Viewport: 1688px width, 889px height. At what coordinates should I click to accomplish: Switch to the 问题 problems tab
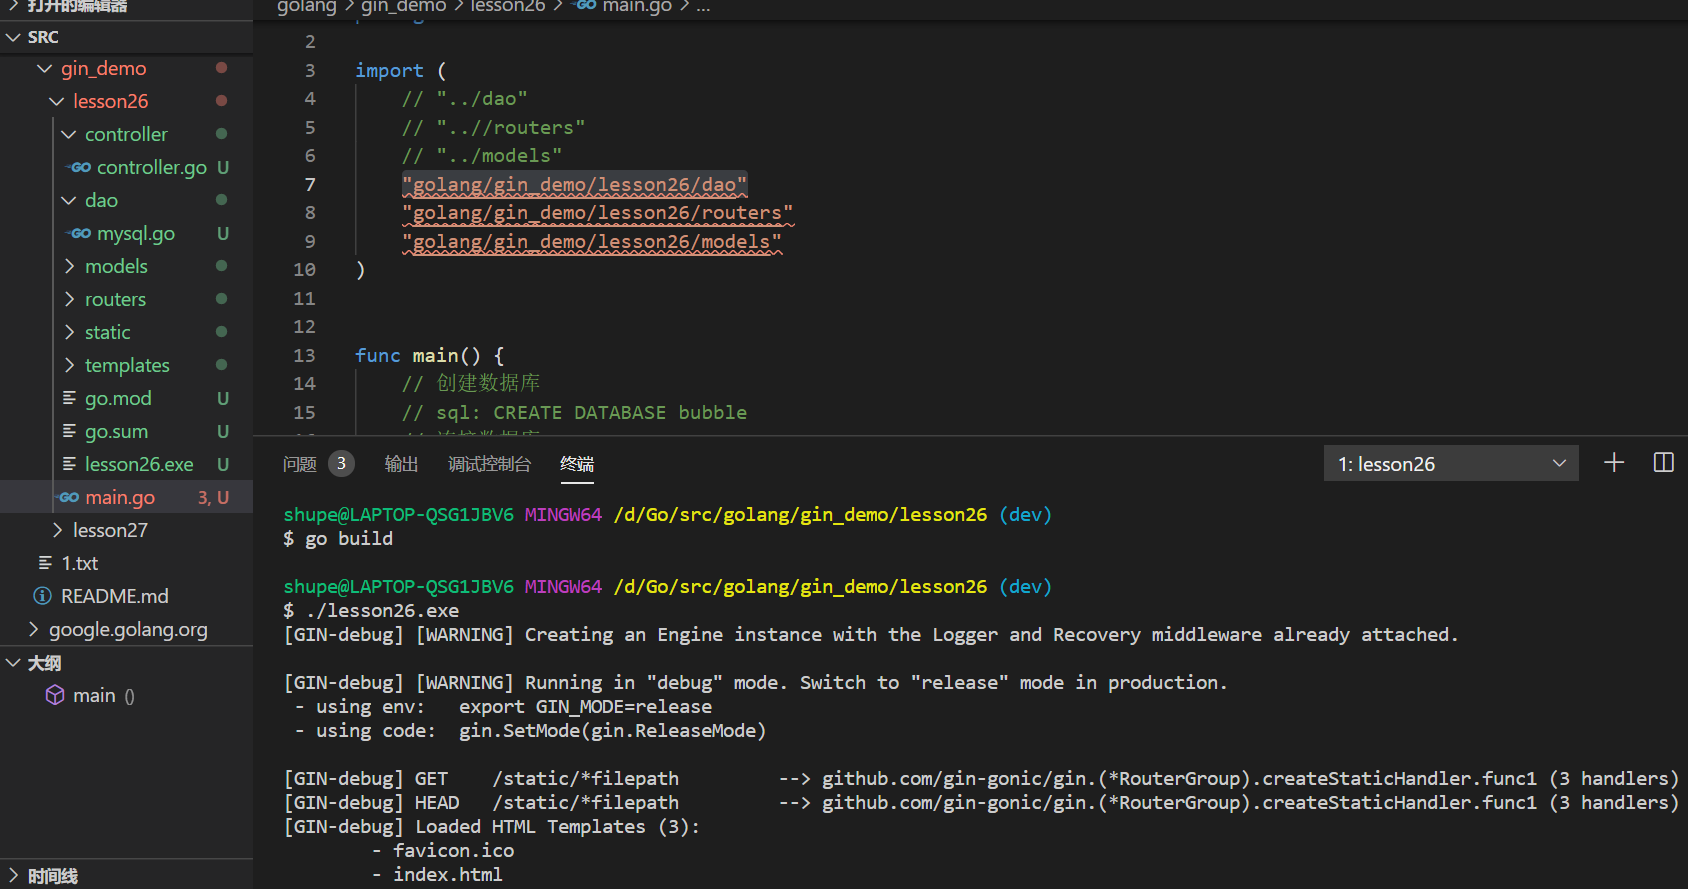tap(300, 464)
